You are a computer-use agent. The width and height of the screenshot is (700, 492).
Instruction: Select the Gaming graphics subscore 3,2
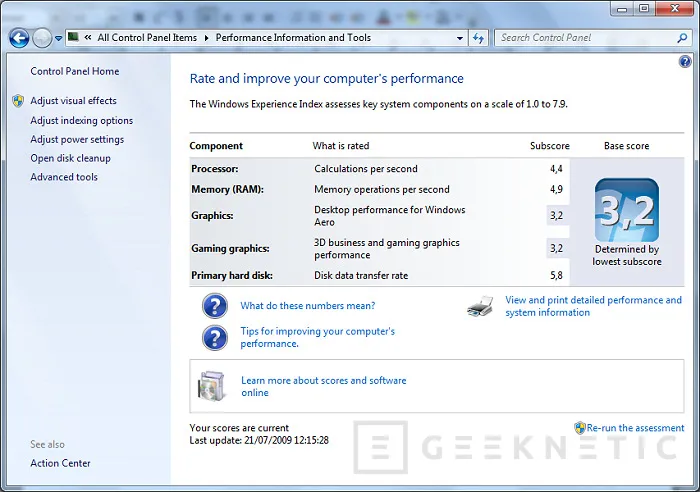pyautogui.click(x=556, y=249)
